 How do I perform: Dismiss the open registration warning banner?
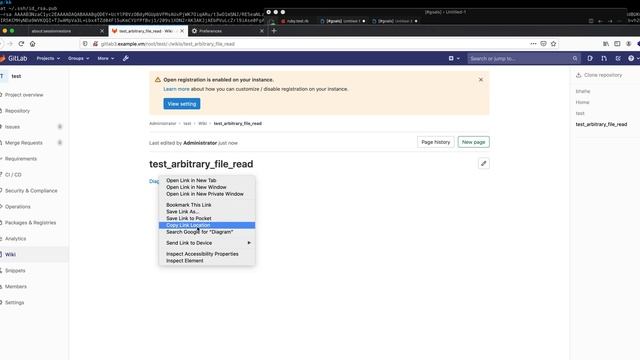tap(481, 80)
